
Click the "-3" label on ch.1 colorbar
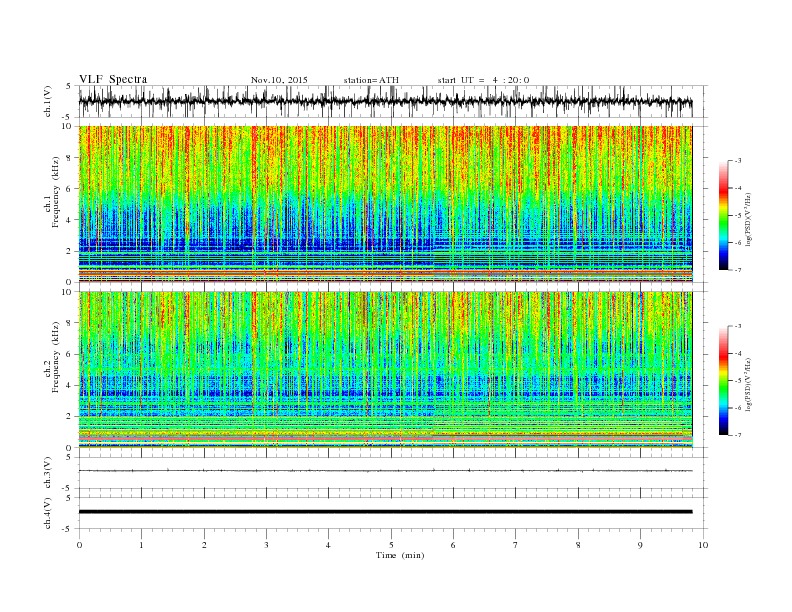click(x=737, y=161)
